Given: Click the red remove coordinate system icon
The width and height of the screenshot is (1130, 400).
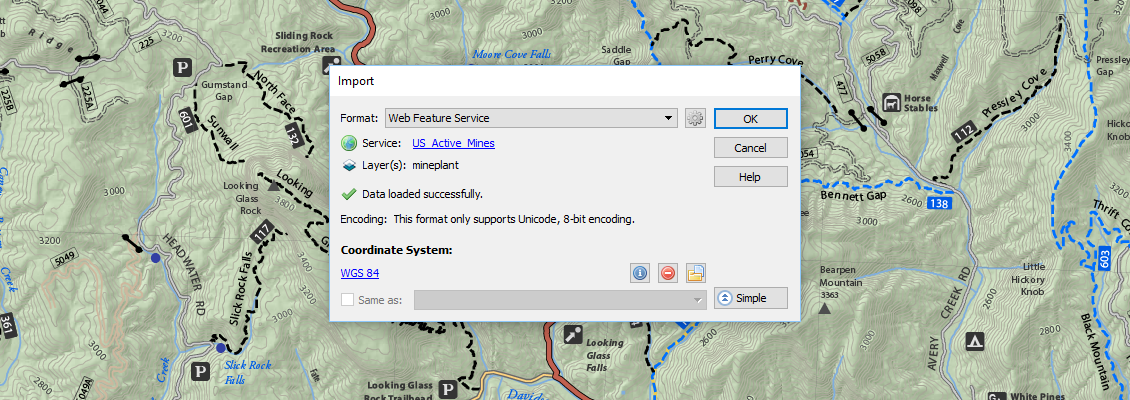Looking at the screenshot, I should (x=668, y=273).
